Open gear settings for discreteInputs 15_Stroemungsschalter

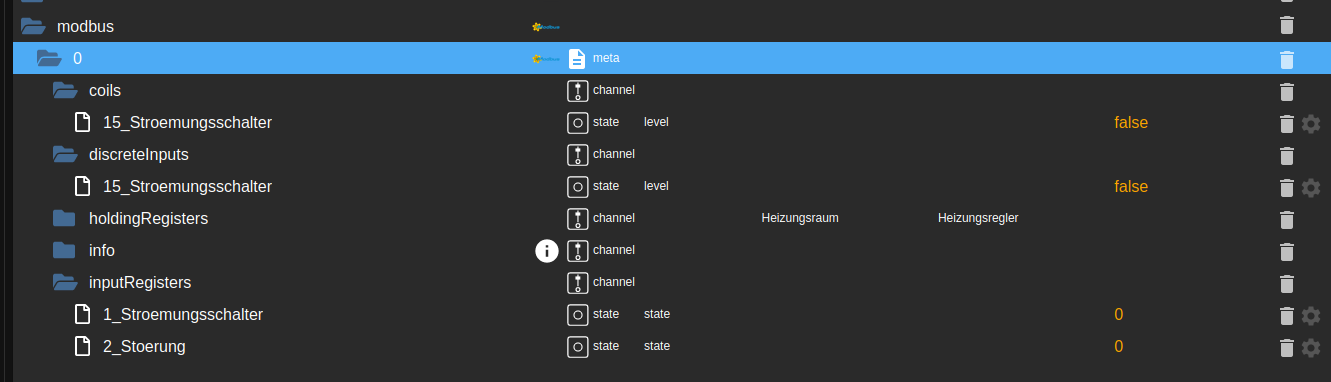pos(1311,187)
